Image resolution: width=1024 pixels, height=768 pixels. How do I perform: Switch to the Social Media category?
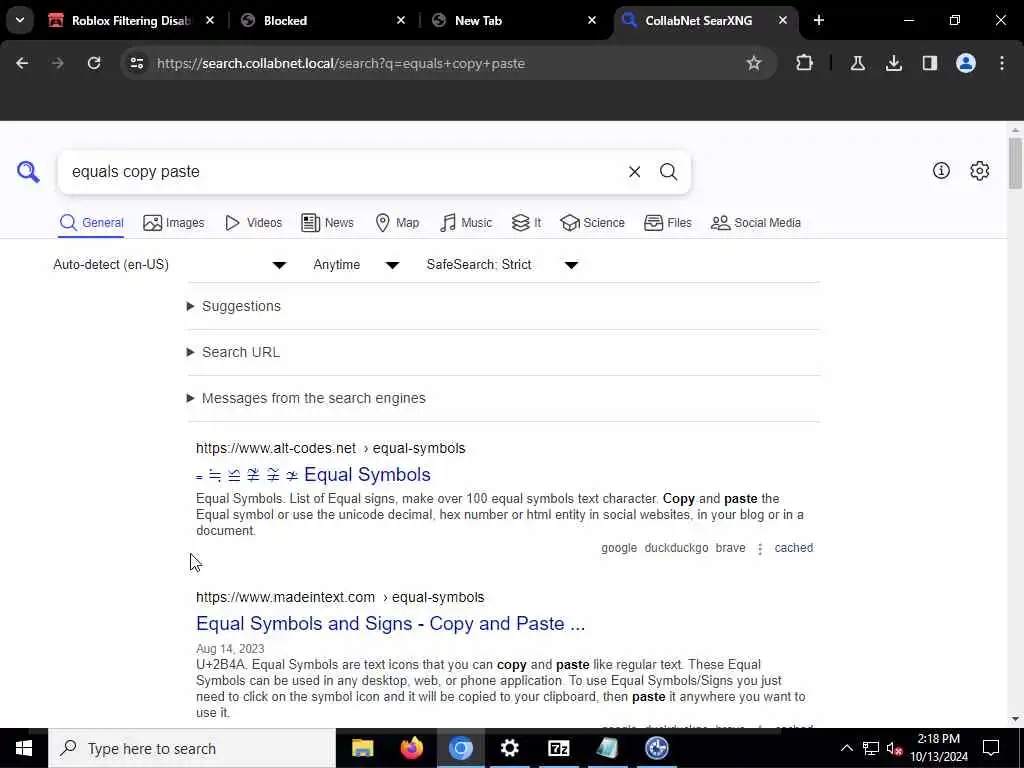(x=756, y=223)
